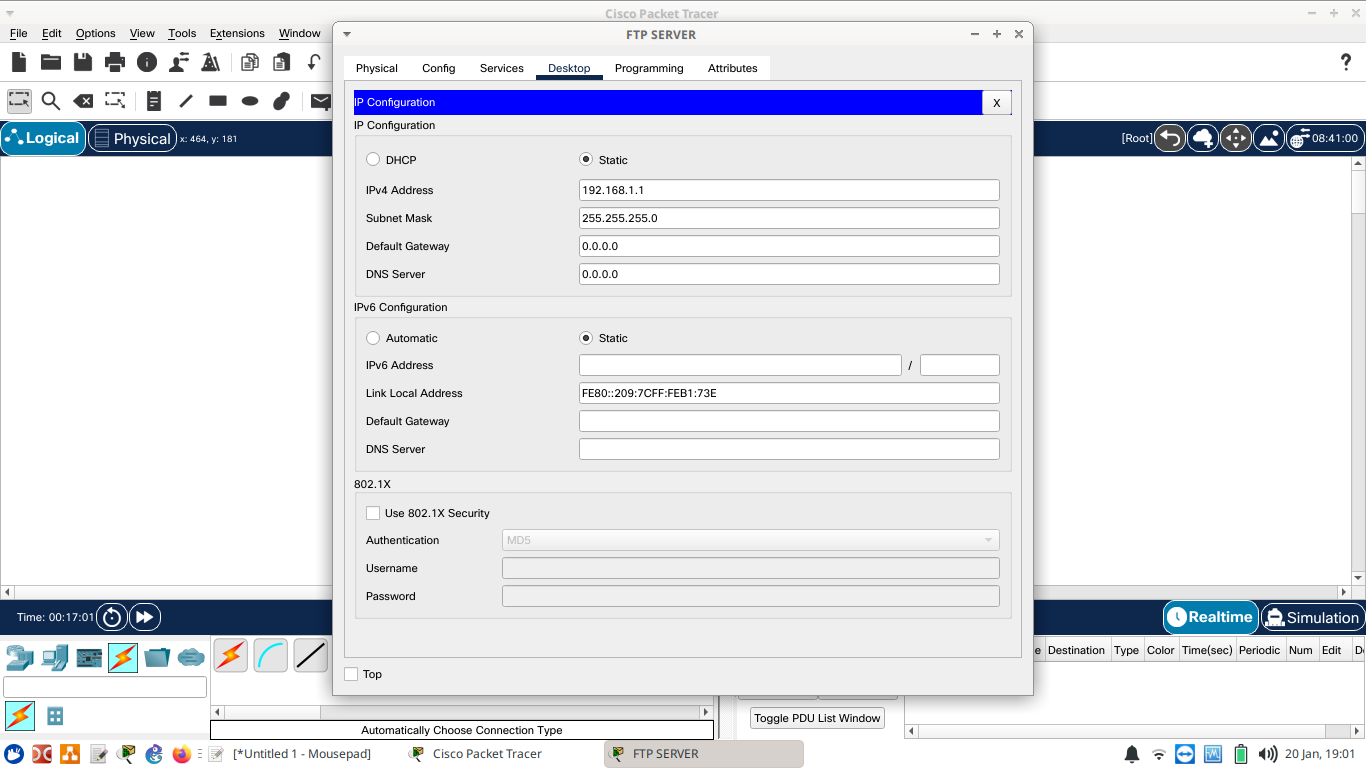Click the New file icon
The height and width of the screenshot is (768, 1366).
[19, 62]
